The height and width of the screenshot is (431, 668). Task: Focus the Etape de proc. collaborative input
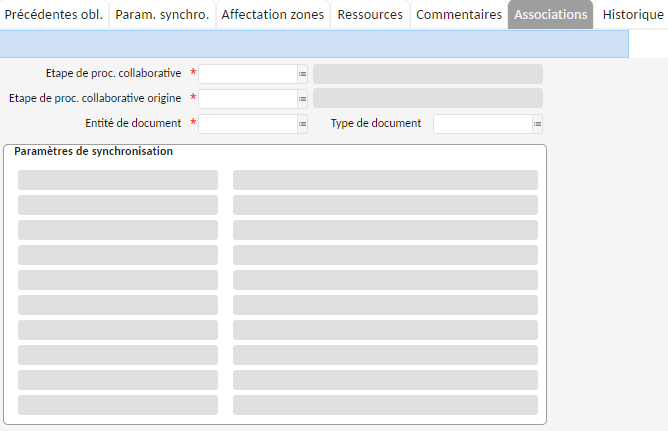pyautogui.click(x=247, y=74)
